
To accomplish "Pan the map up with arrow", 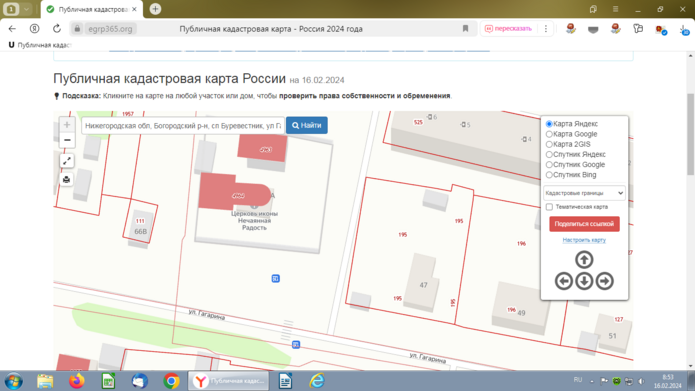I will click(584, 260).
